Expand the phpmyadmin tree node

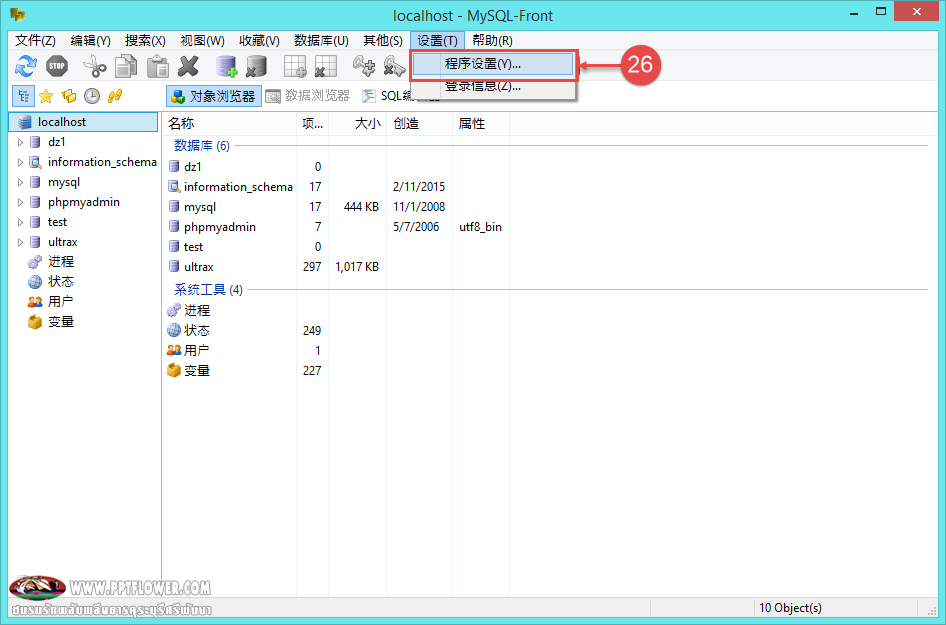point(21,202)
